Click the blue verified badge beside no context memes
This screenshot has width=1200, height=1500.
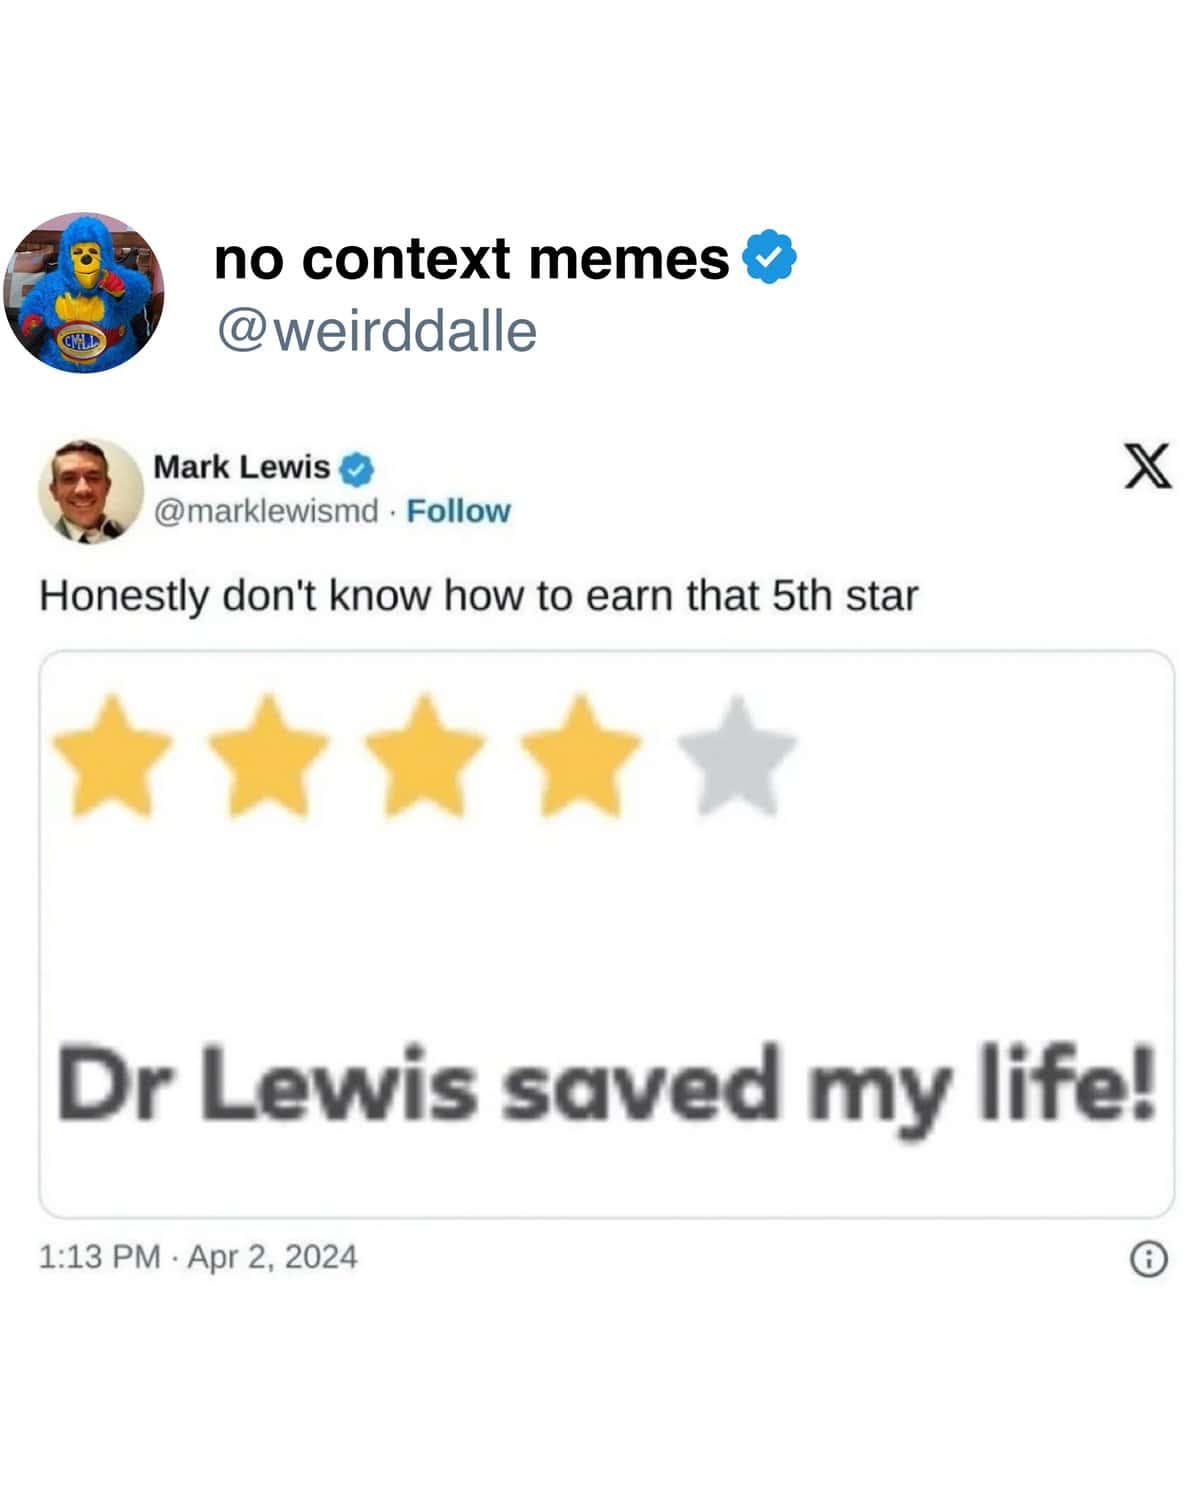click(x=768, y=257)
